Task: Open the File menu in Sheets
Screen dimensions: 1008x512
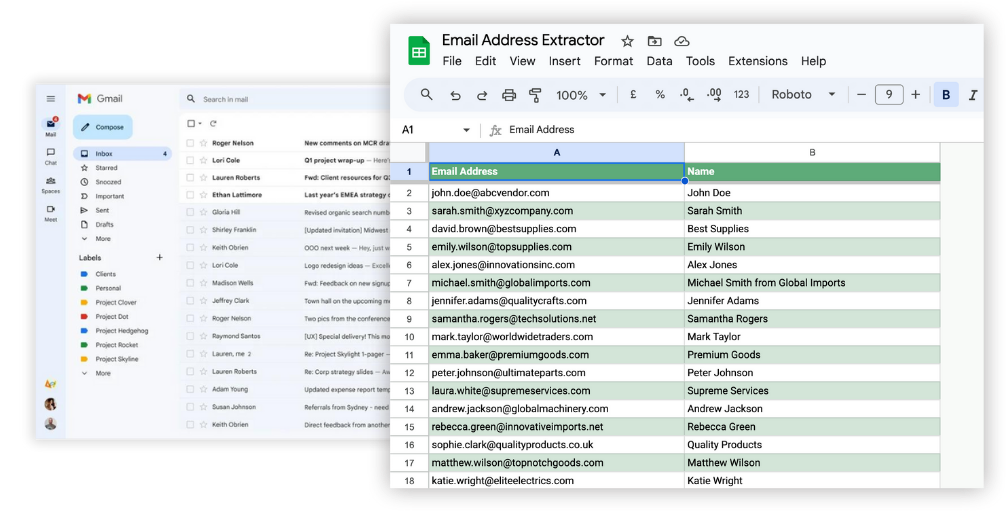Action: pyautogui.click(x=452, y=61)
